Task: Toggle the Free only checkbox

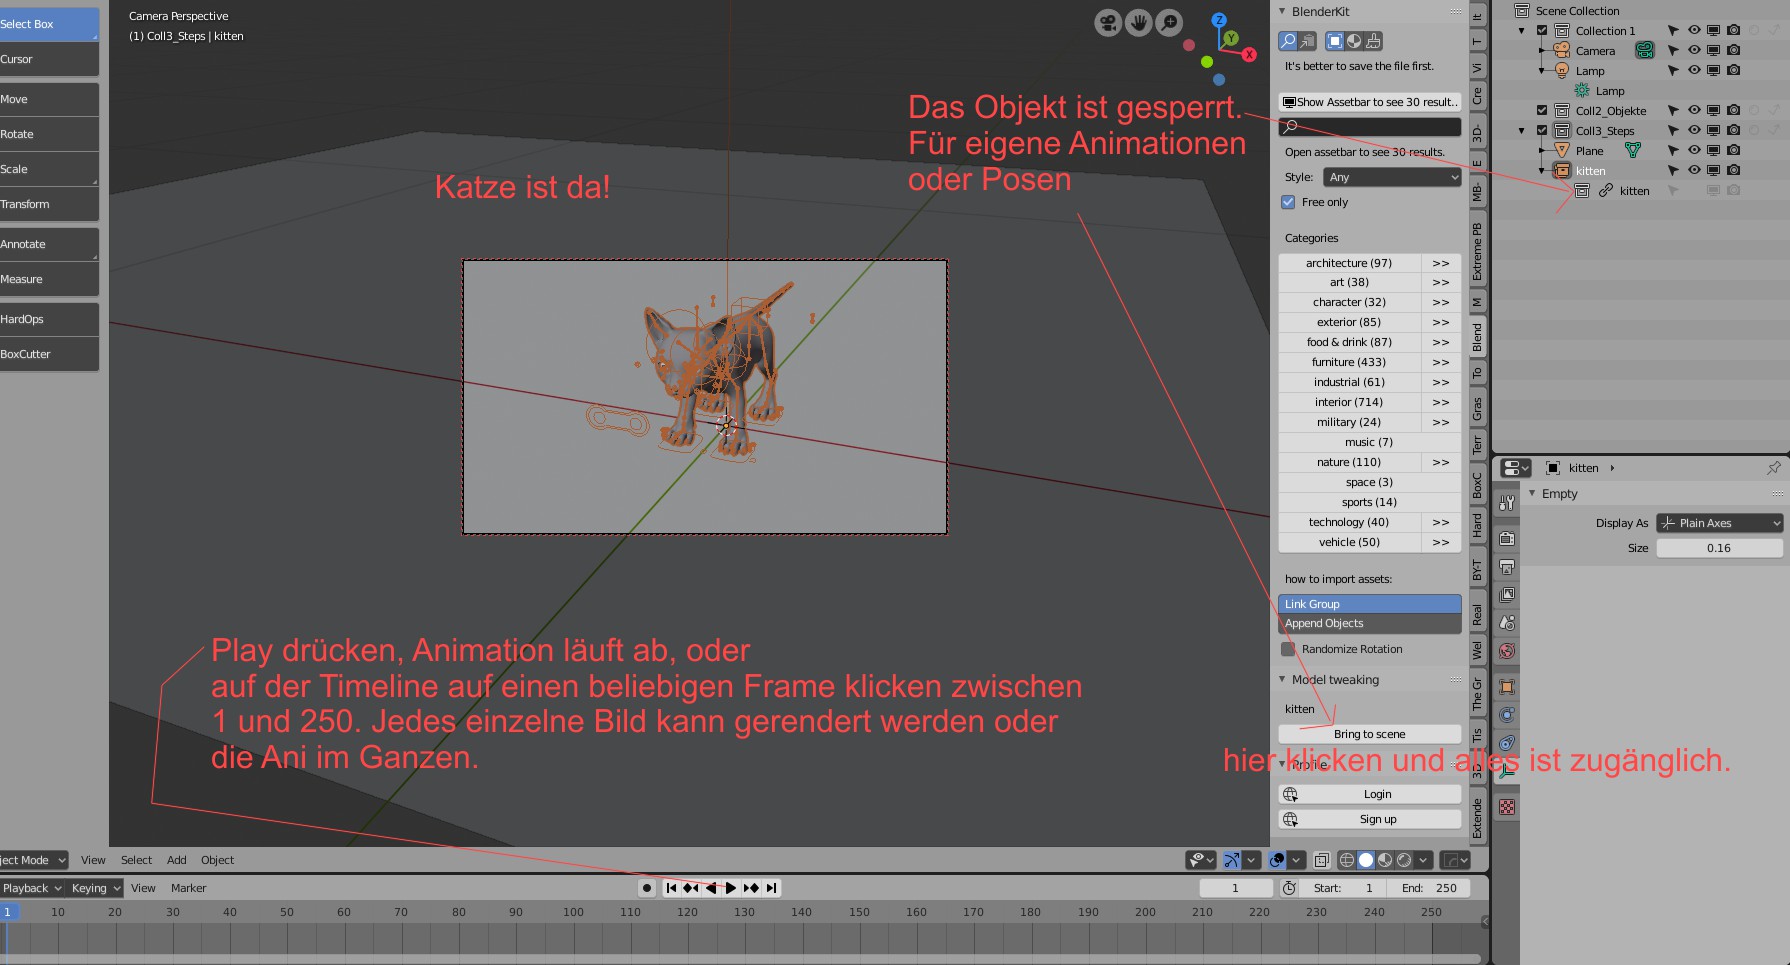Action: pos(1288,202)
